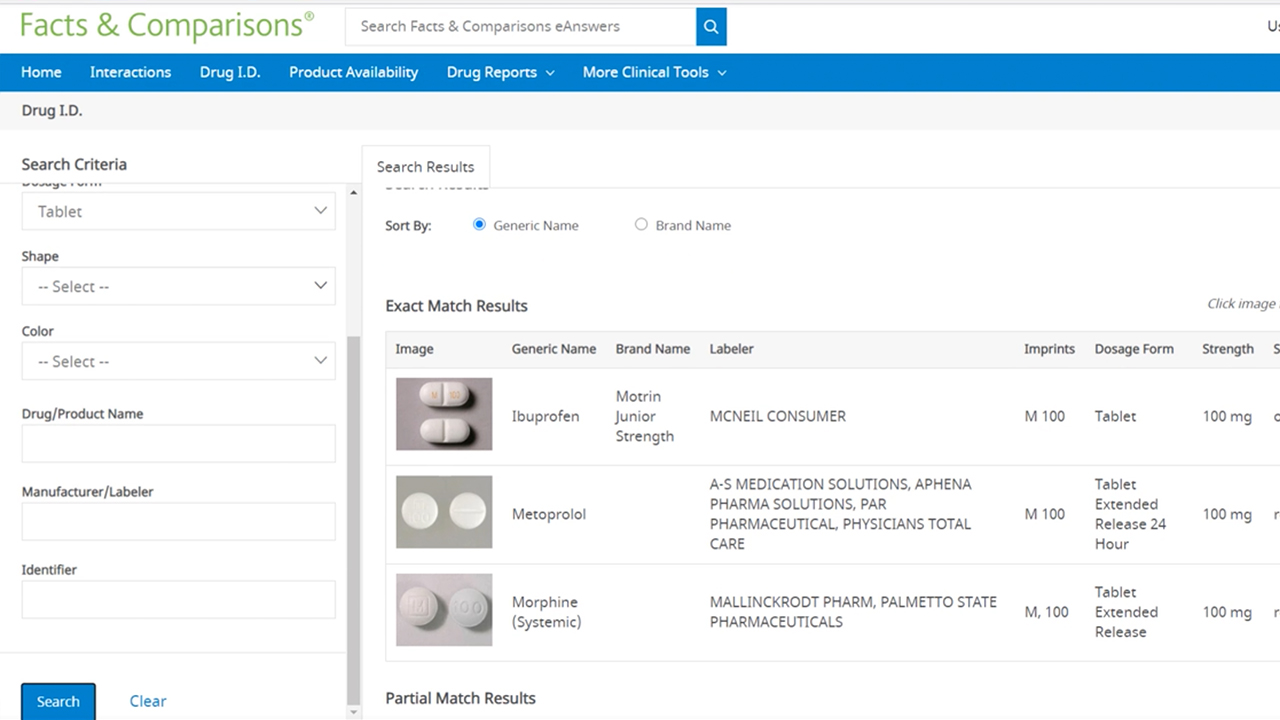
Task: Switch to the Search Results tab
Action: point(425,167)
